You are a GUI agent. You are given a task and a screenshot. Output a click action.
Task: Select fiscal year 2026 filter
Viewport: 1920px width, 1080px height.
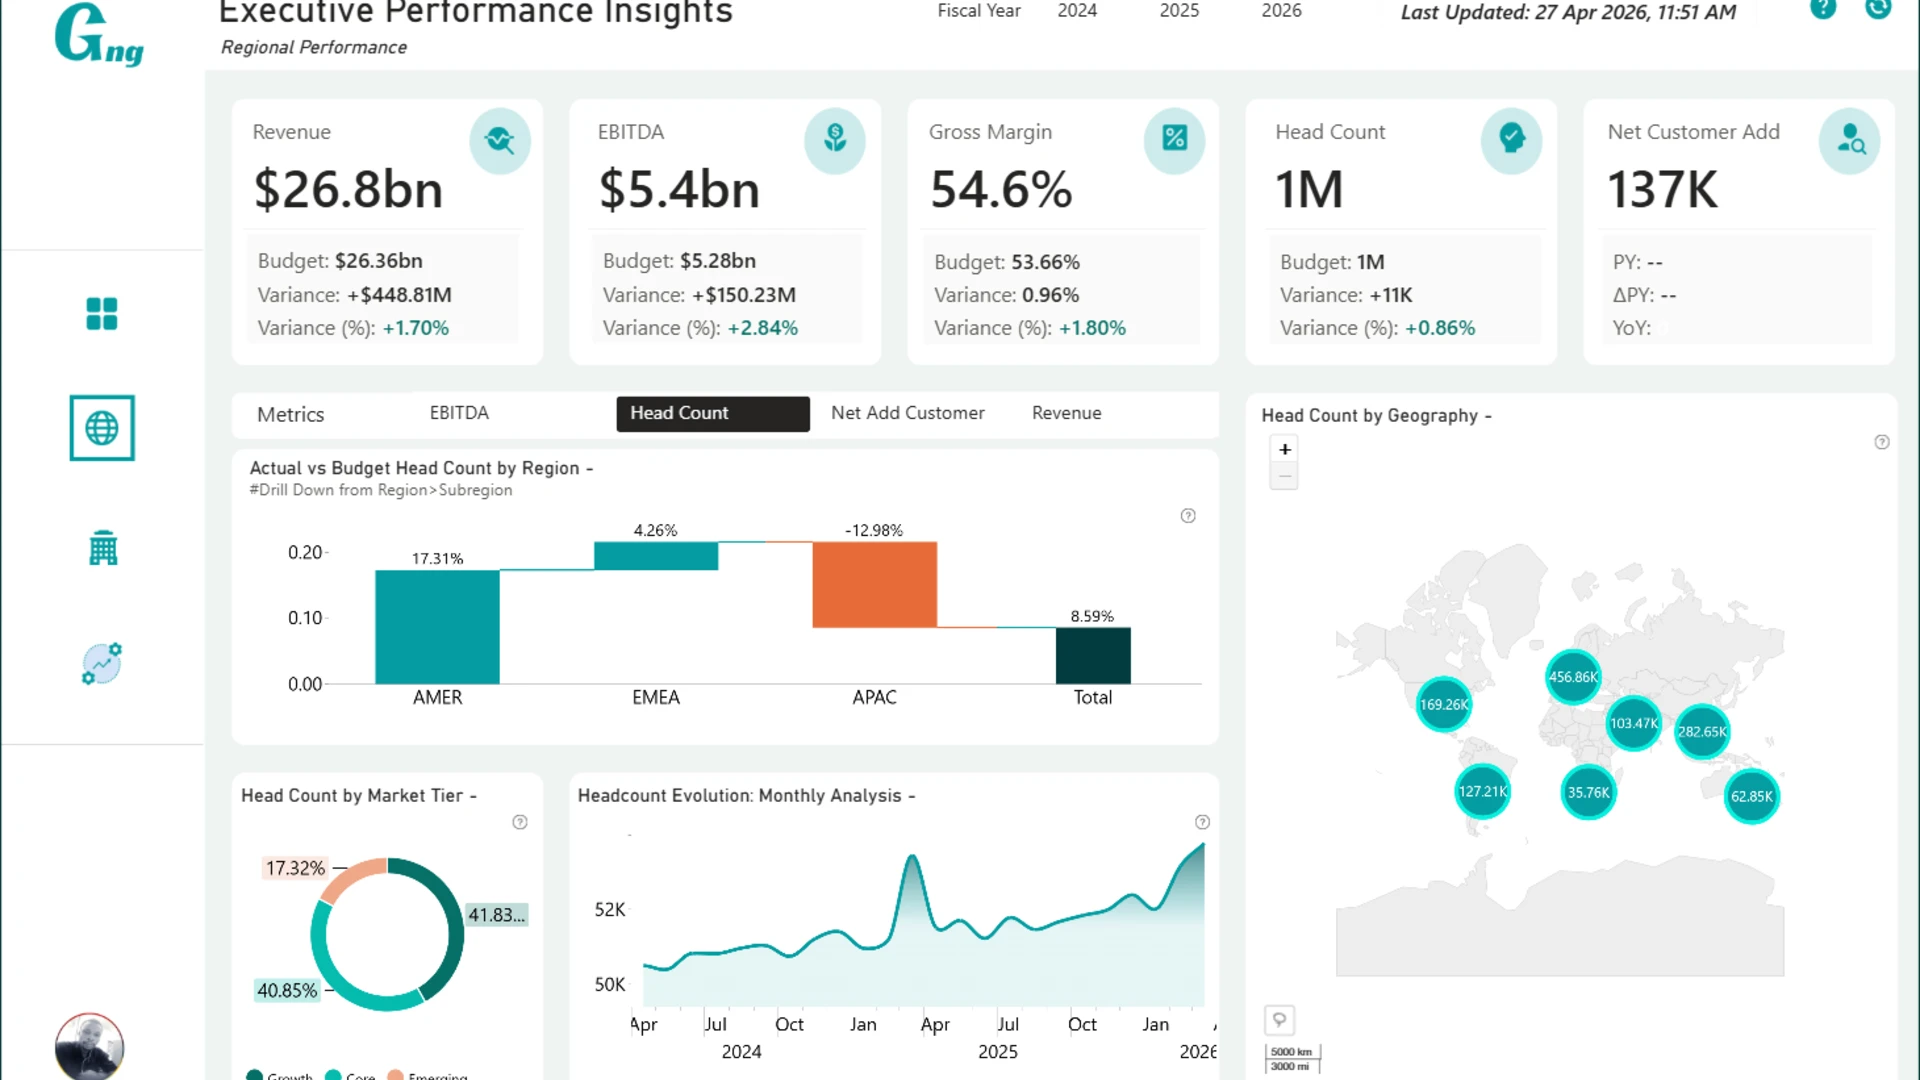[1281, 11]
